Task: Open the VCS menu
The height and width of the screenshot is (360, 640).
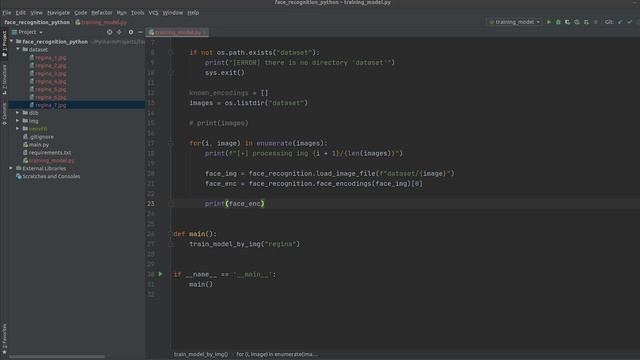Action: (x=153, y=13)
